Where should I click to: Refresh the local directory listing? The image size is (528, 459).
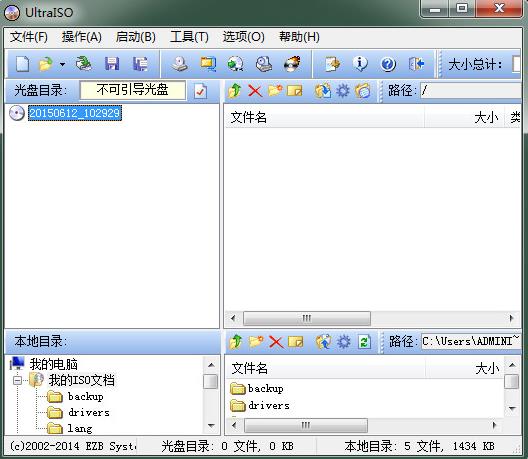point(364,342)
